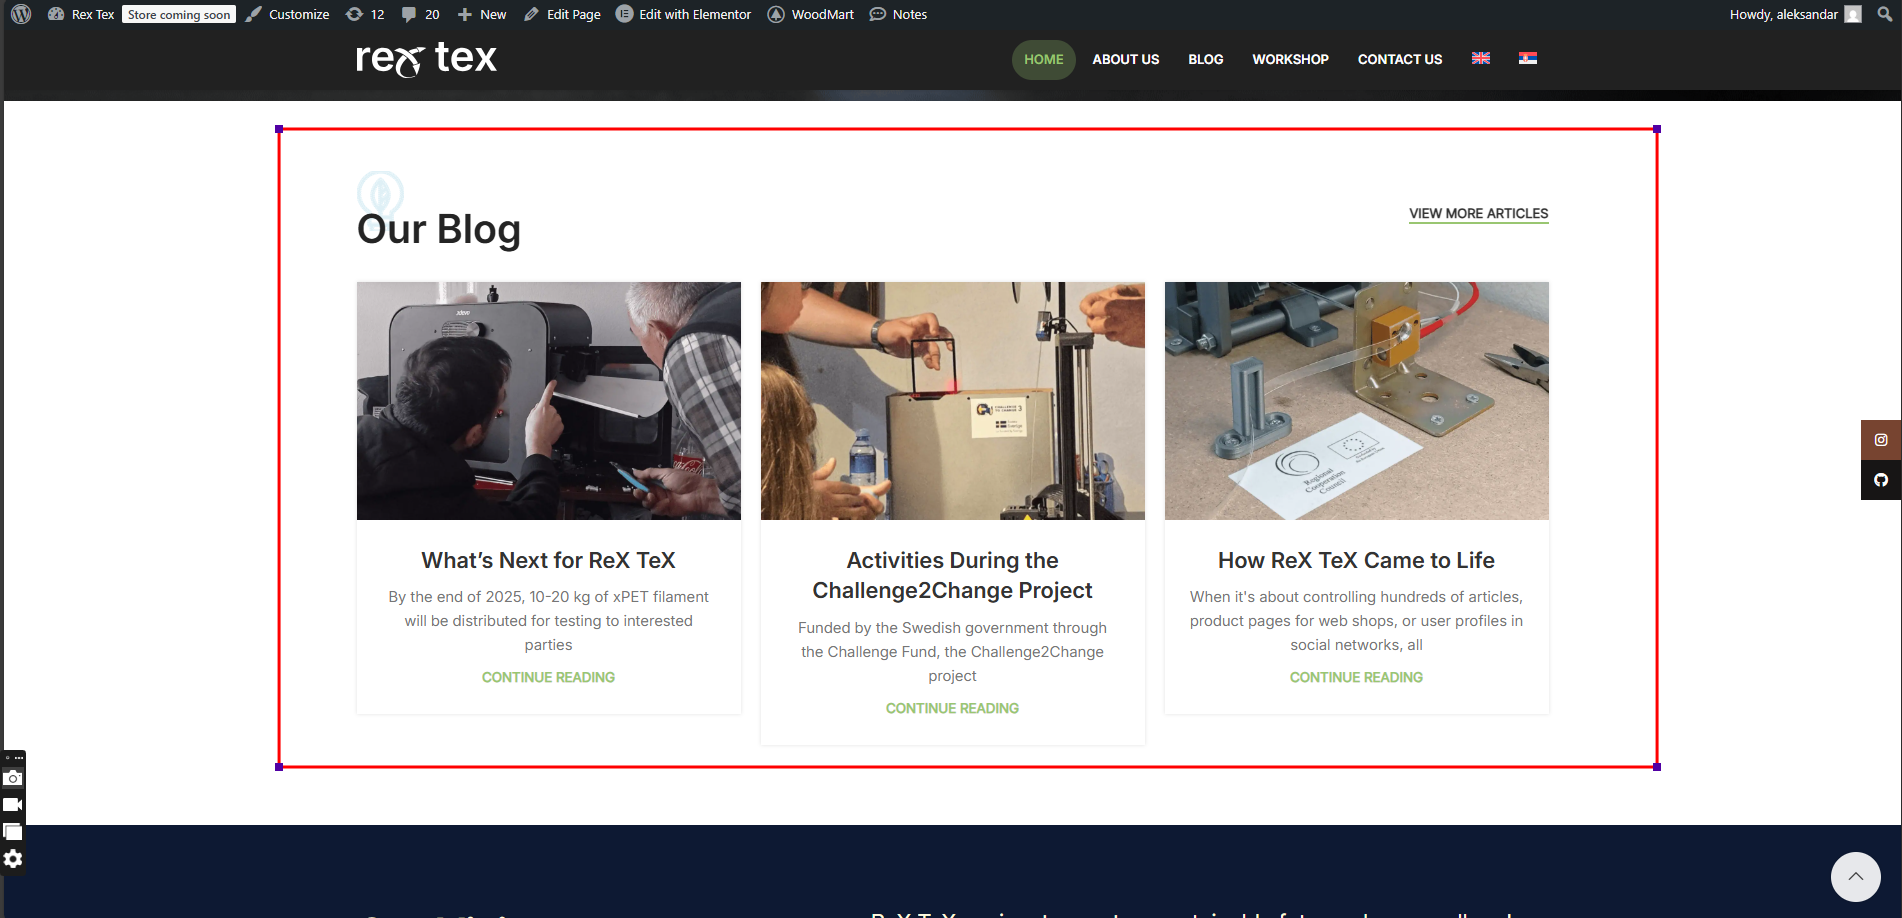Open the CONTACT US page
Screen dimensions: 1902x918
click(x=1400, y=59)
